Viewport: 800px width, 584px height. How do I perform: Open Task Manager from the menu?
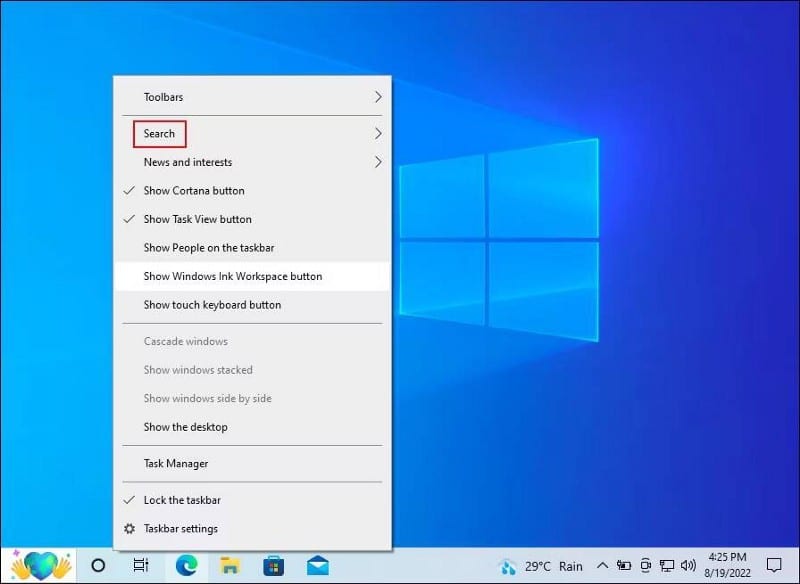pos(174,463)
